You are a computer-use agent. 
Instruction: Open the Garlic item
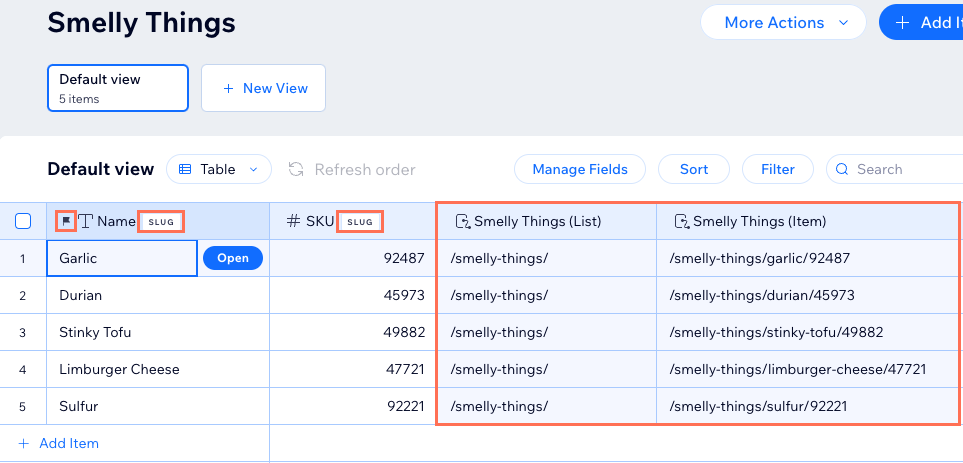(233, 258)
